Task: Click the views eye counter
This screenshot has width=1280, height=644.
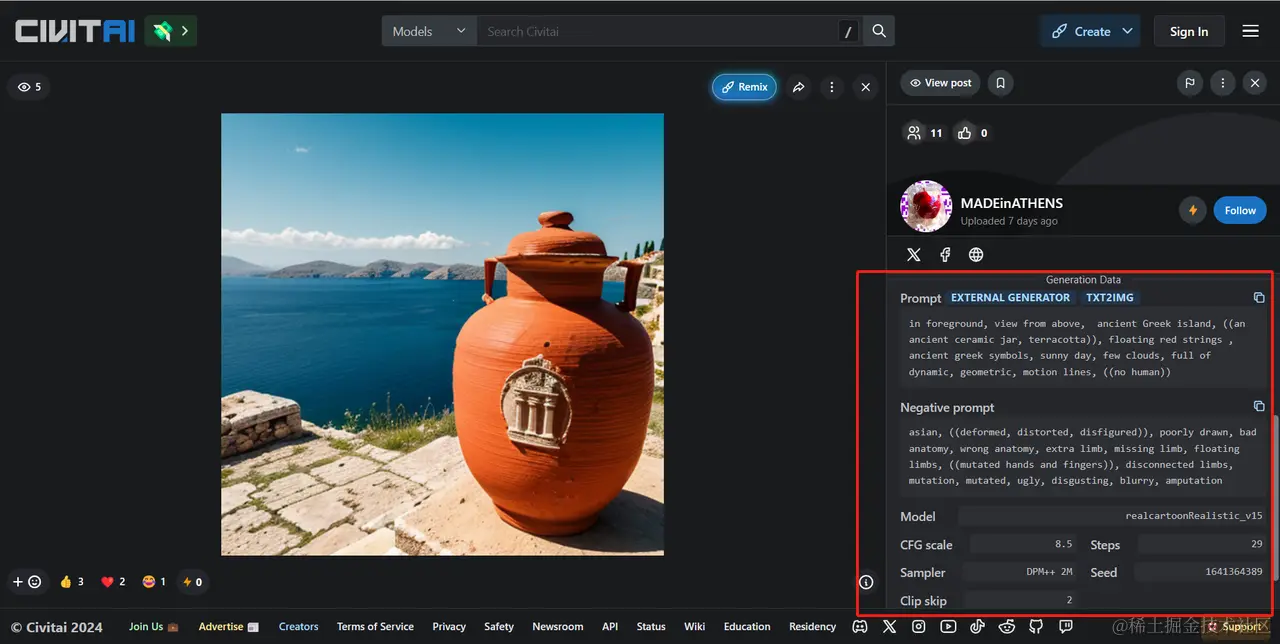Action: click(x=30, y=87)
